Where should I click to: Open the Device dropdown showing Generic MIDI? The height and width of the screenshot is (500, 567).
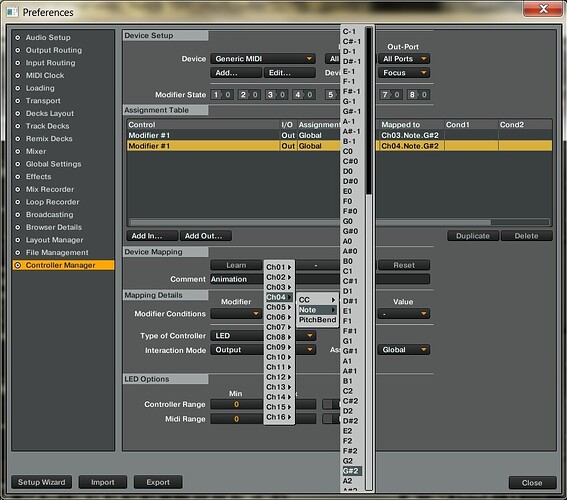263,59
